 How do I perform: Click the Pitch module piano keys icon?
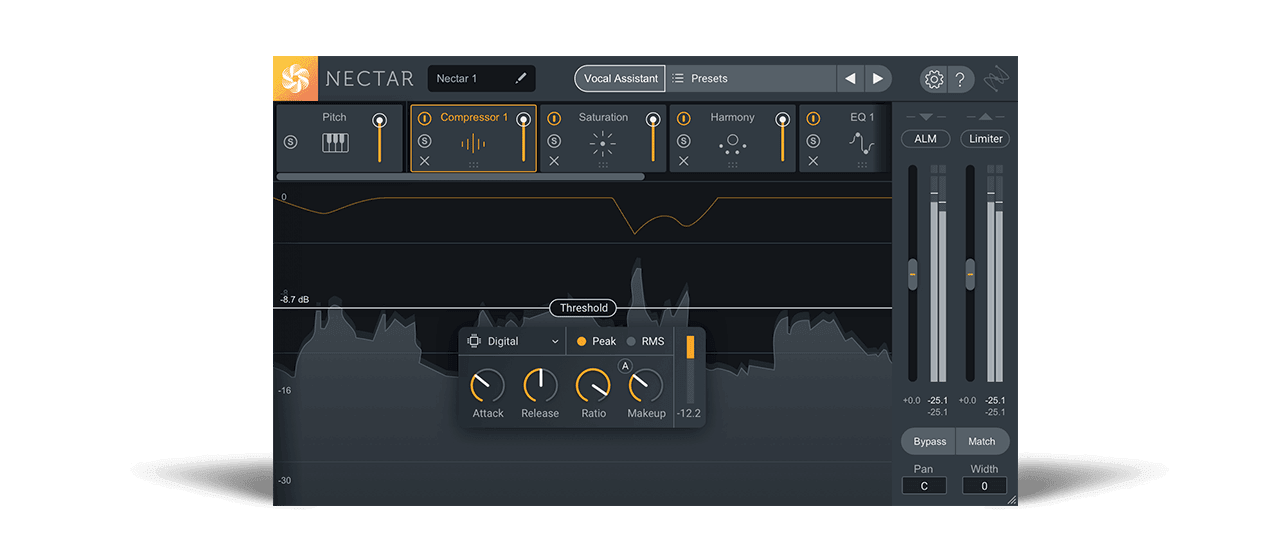[335, 143]
